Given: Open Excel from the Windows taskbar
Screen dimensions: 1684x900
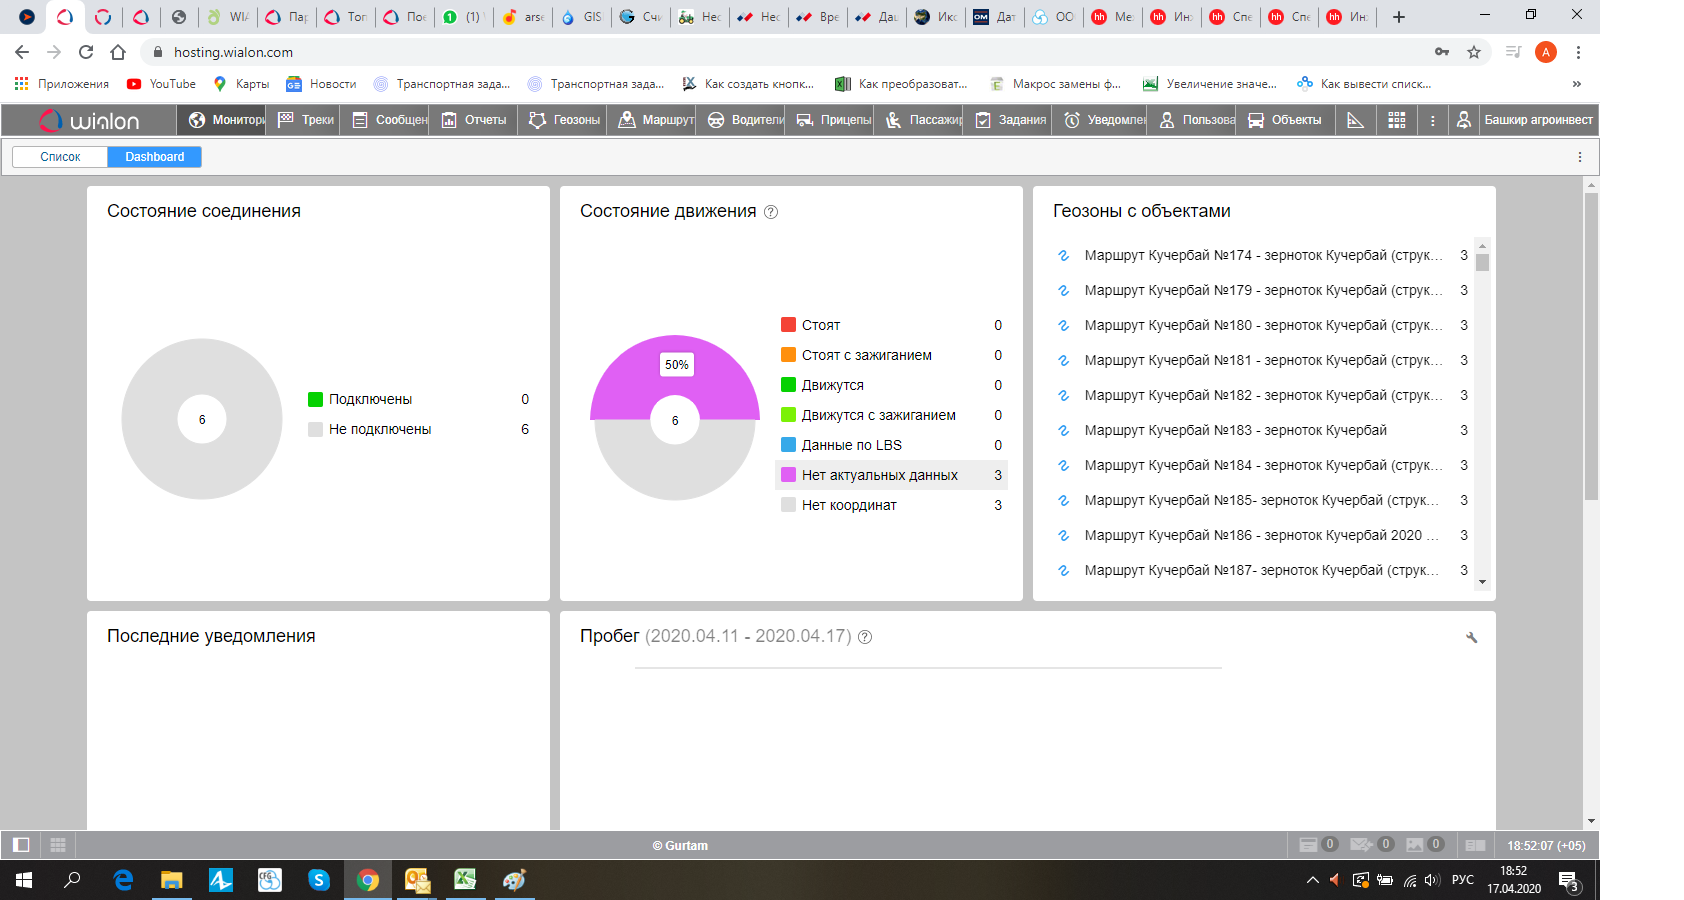Looking at the screenshot, I should click(465, 880).
